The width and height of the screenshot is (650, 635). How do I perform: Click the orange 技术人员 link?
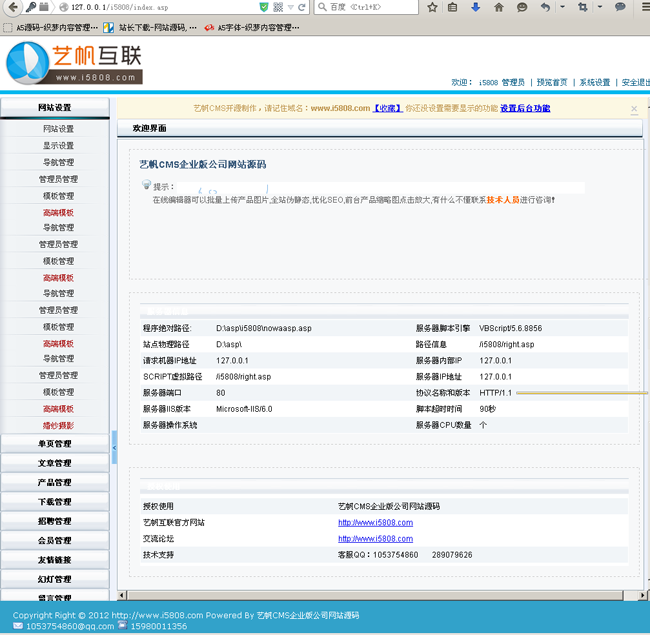pyautogui.click(x=503, y=200)
